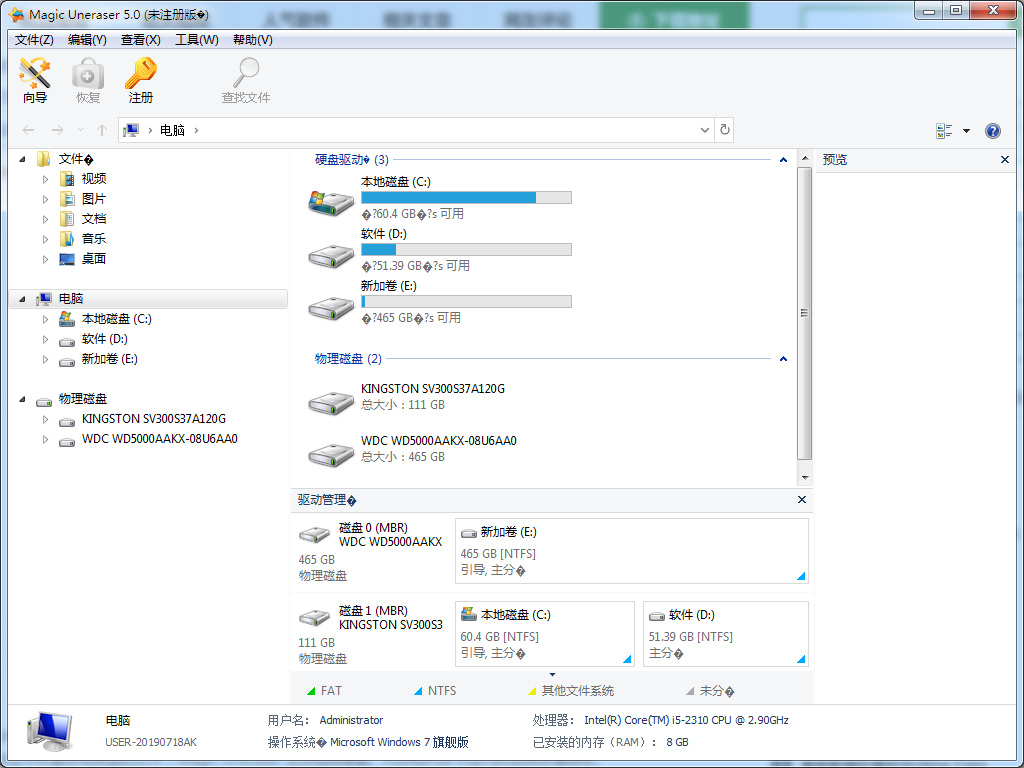Select 图片 folder in the tree
1024x768 pixels.
click(93, 199)
